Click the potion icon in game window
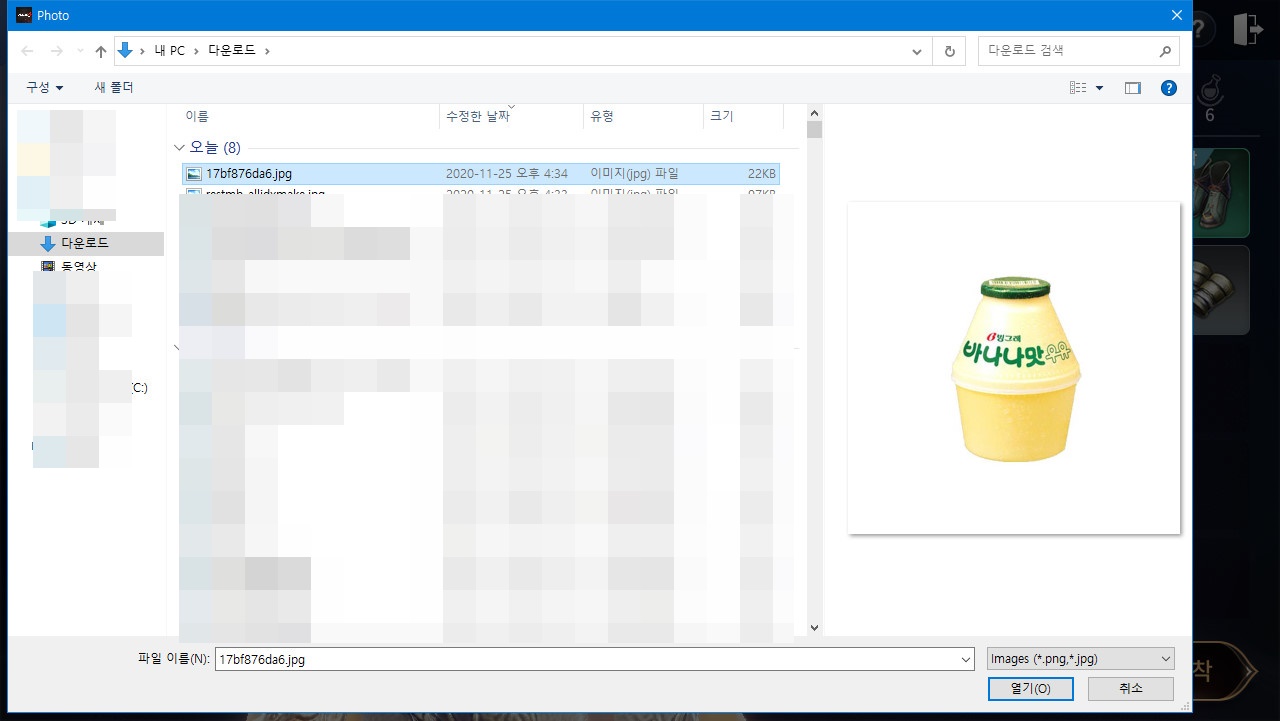Screen dimensions: 1280x721 pyautogui.click(x=1211, y=89)
